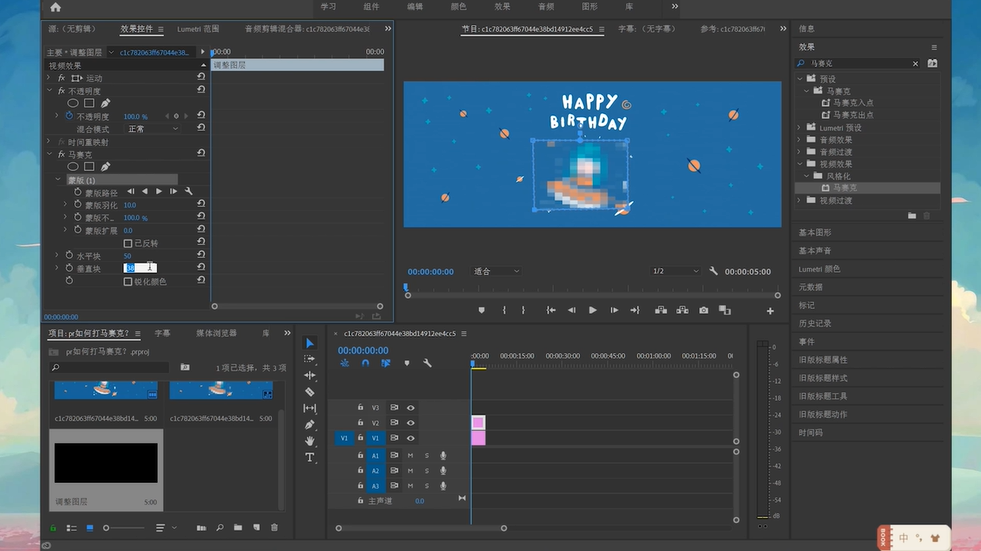Enable the 已反转 mask checkbox
The height and width of the screenshot is (551, 981).
(128, 243)
